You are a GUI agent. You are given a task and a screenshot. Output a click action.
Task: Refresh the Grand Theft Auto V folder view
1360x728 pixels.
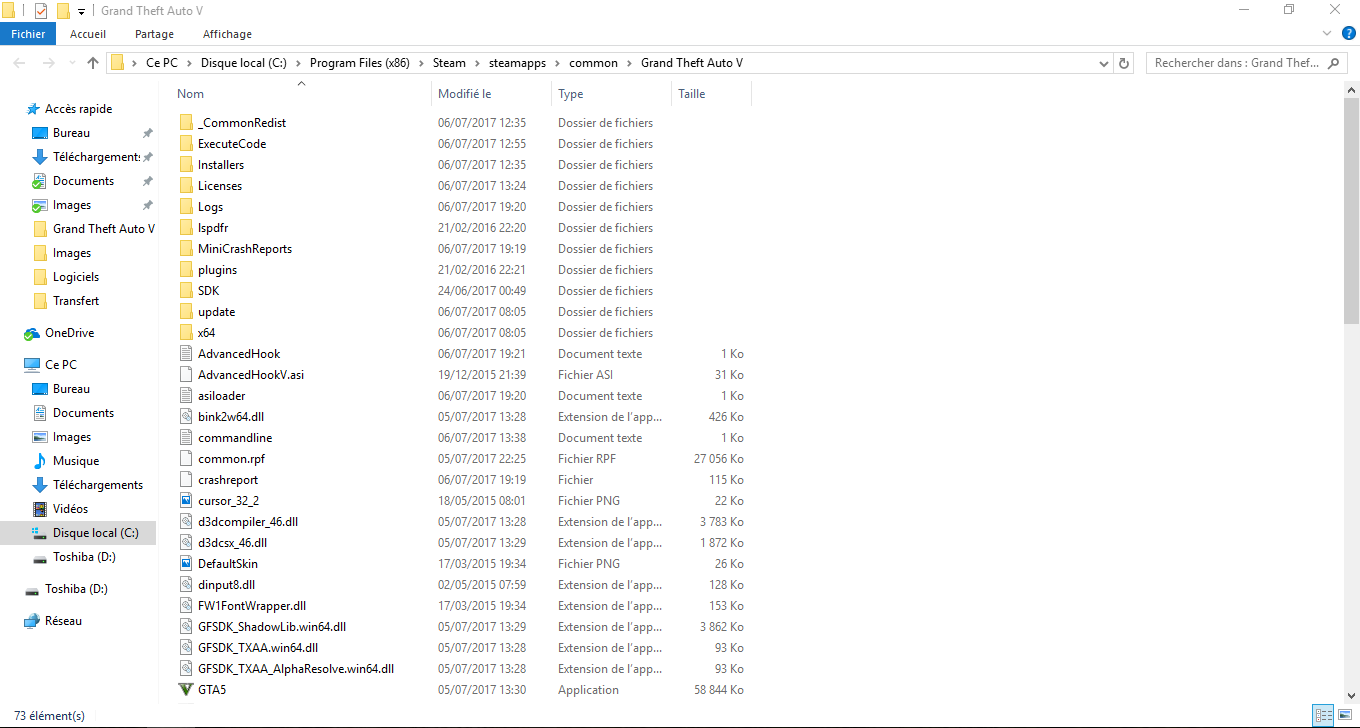pyautogui.click(x=1124, y=63)
